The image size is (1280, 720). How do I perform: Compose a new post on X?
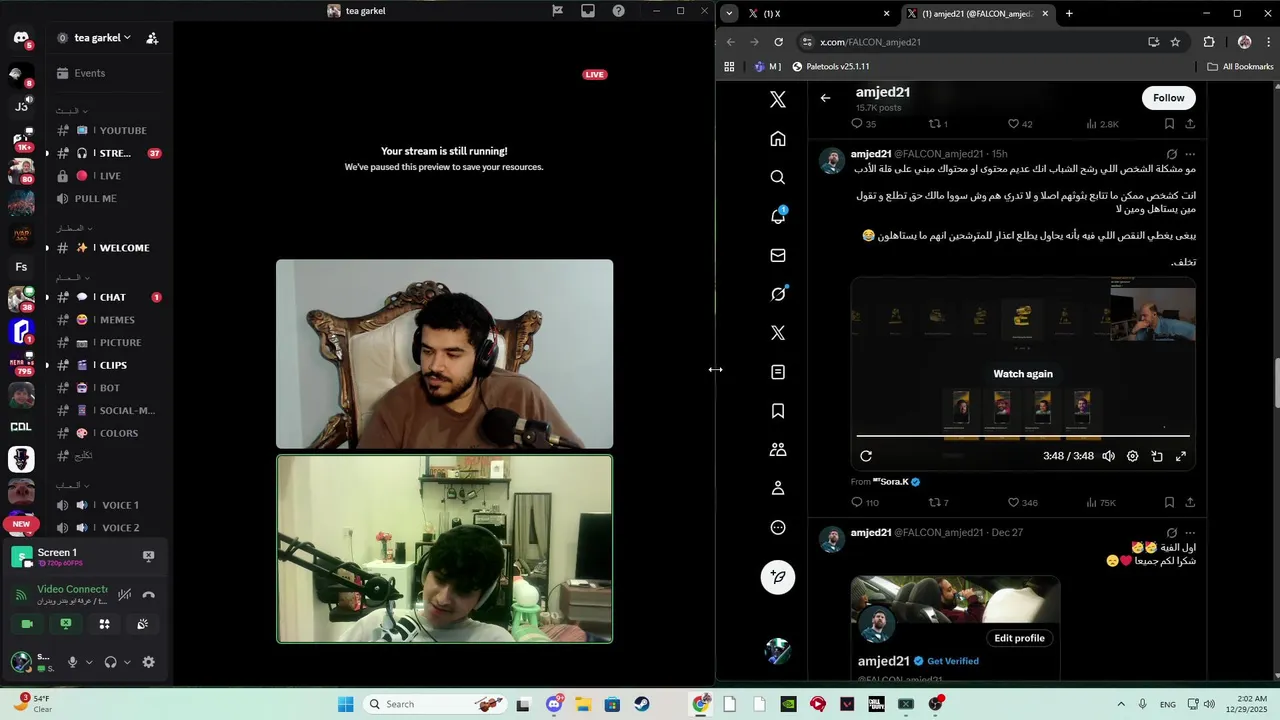click(x=778, y=577)
